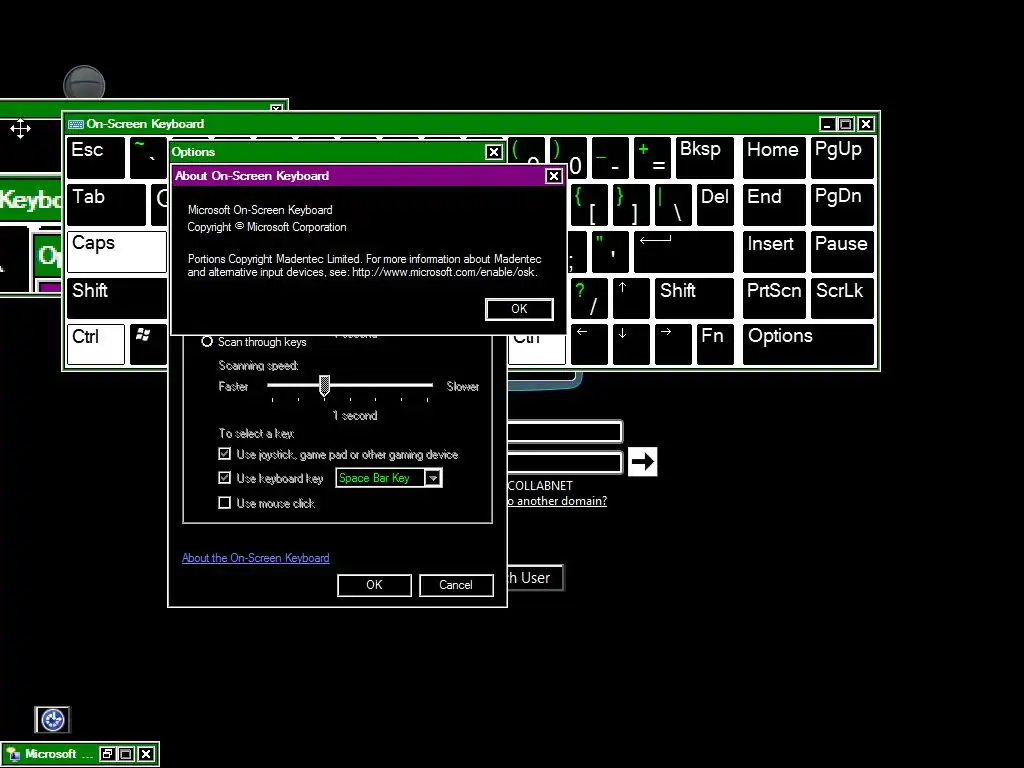Image resolution: width=1024 pixels, height=768 pixels.
Task: Click the underscore minus key
Action: point(610,157)
